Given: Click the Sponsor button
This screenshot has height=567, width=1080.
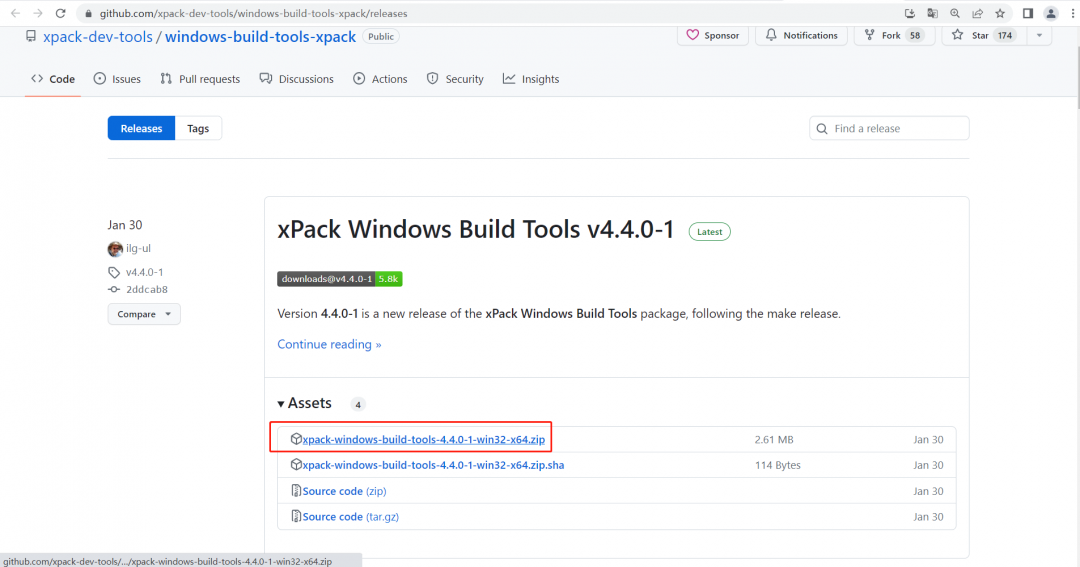Looking at the screenshot, I should 713,35.
